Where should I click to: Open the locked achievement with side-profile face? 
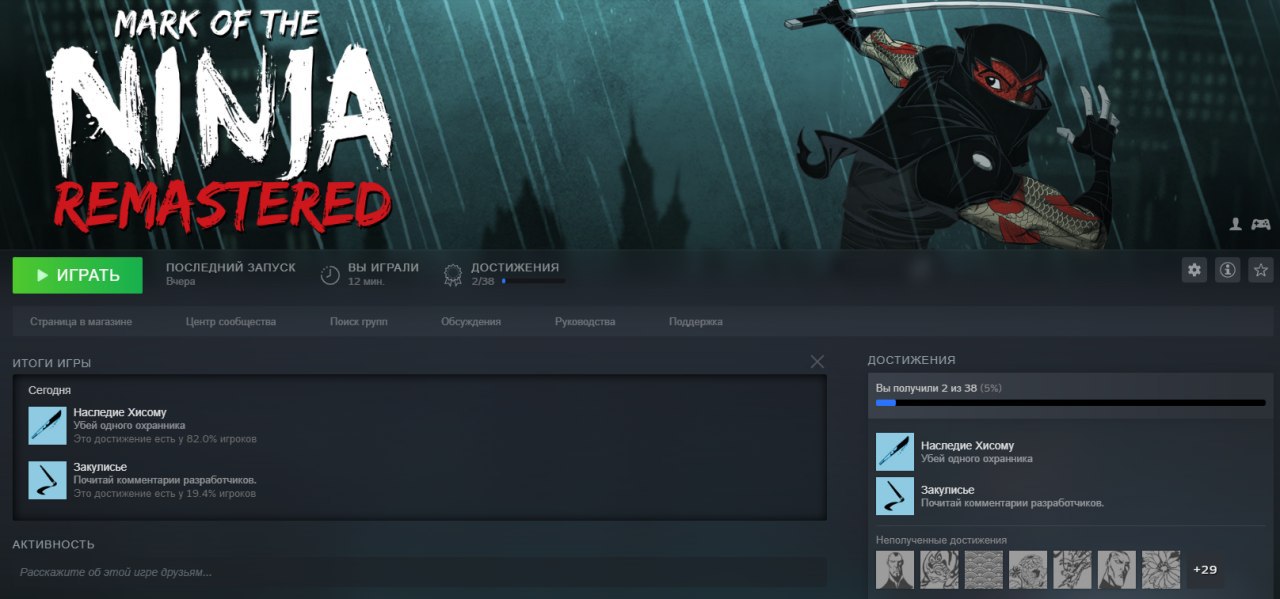(1117, 570)
